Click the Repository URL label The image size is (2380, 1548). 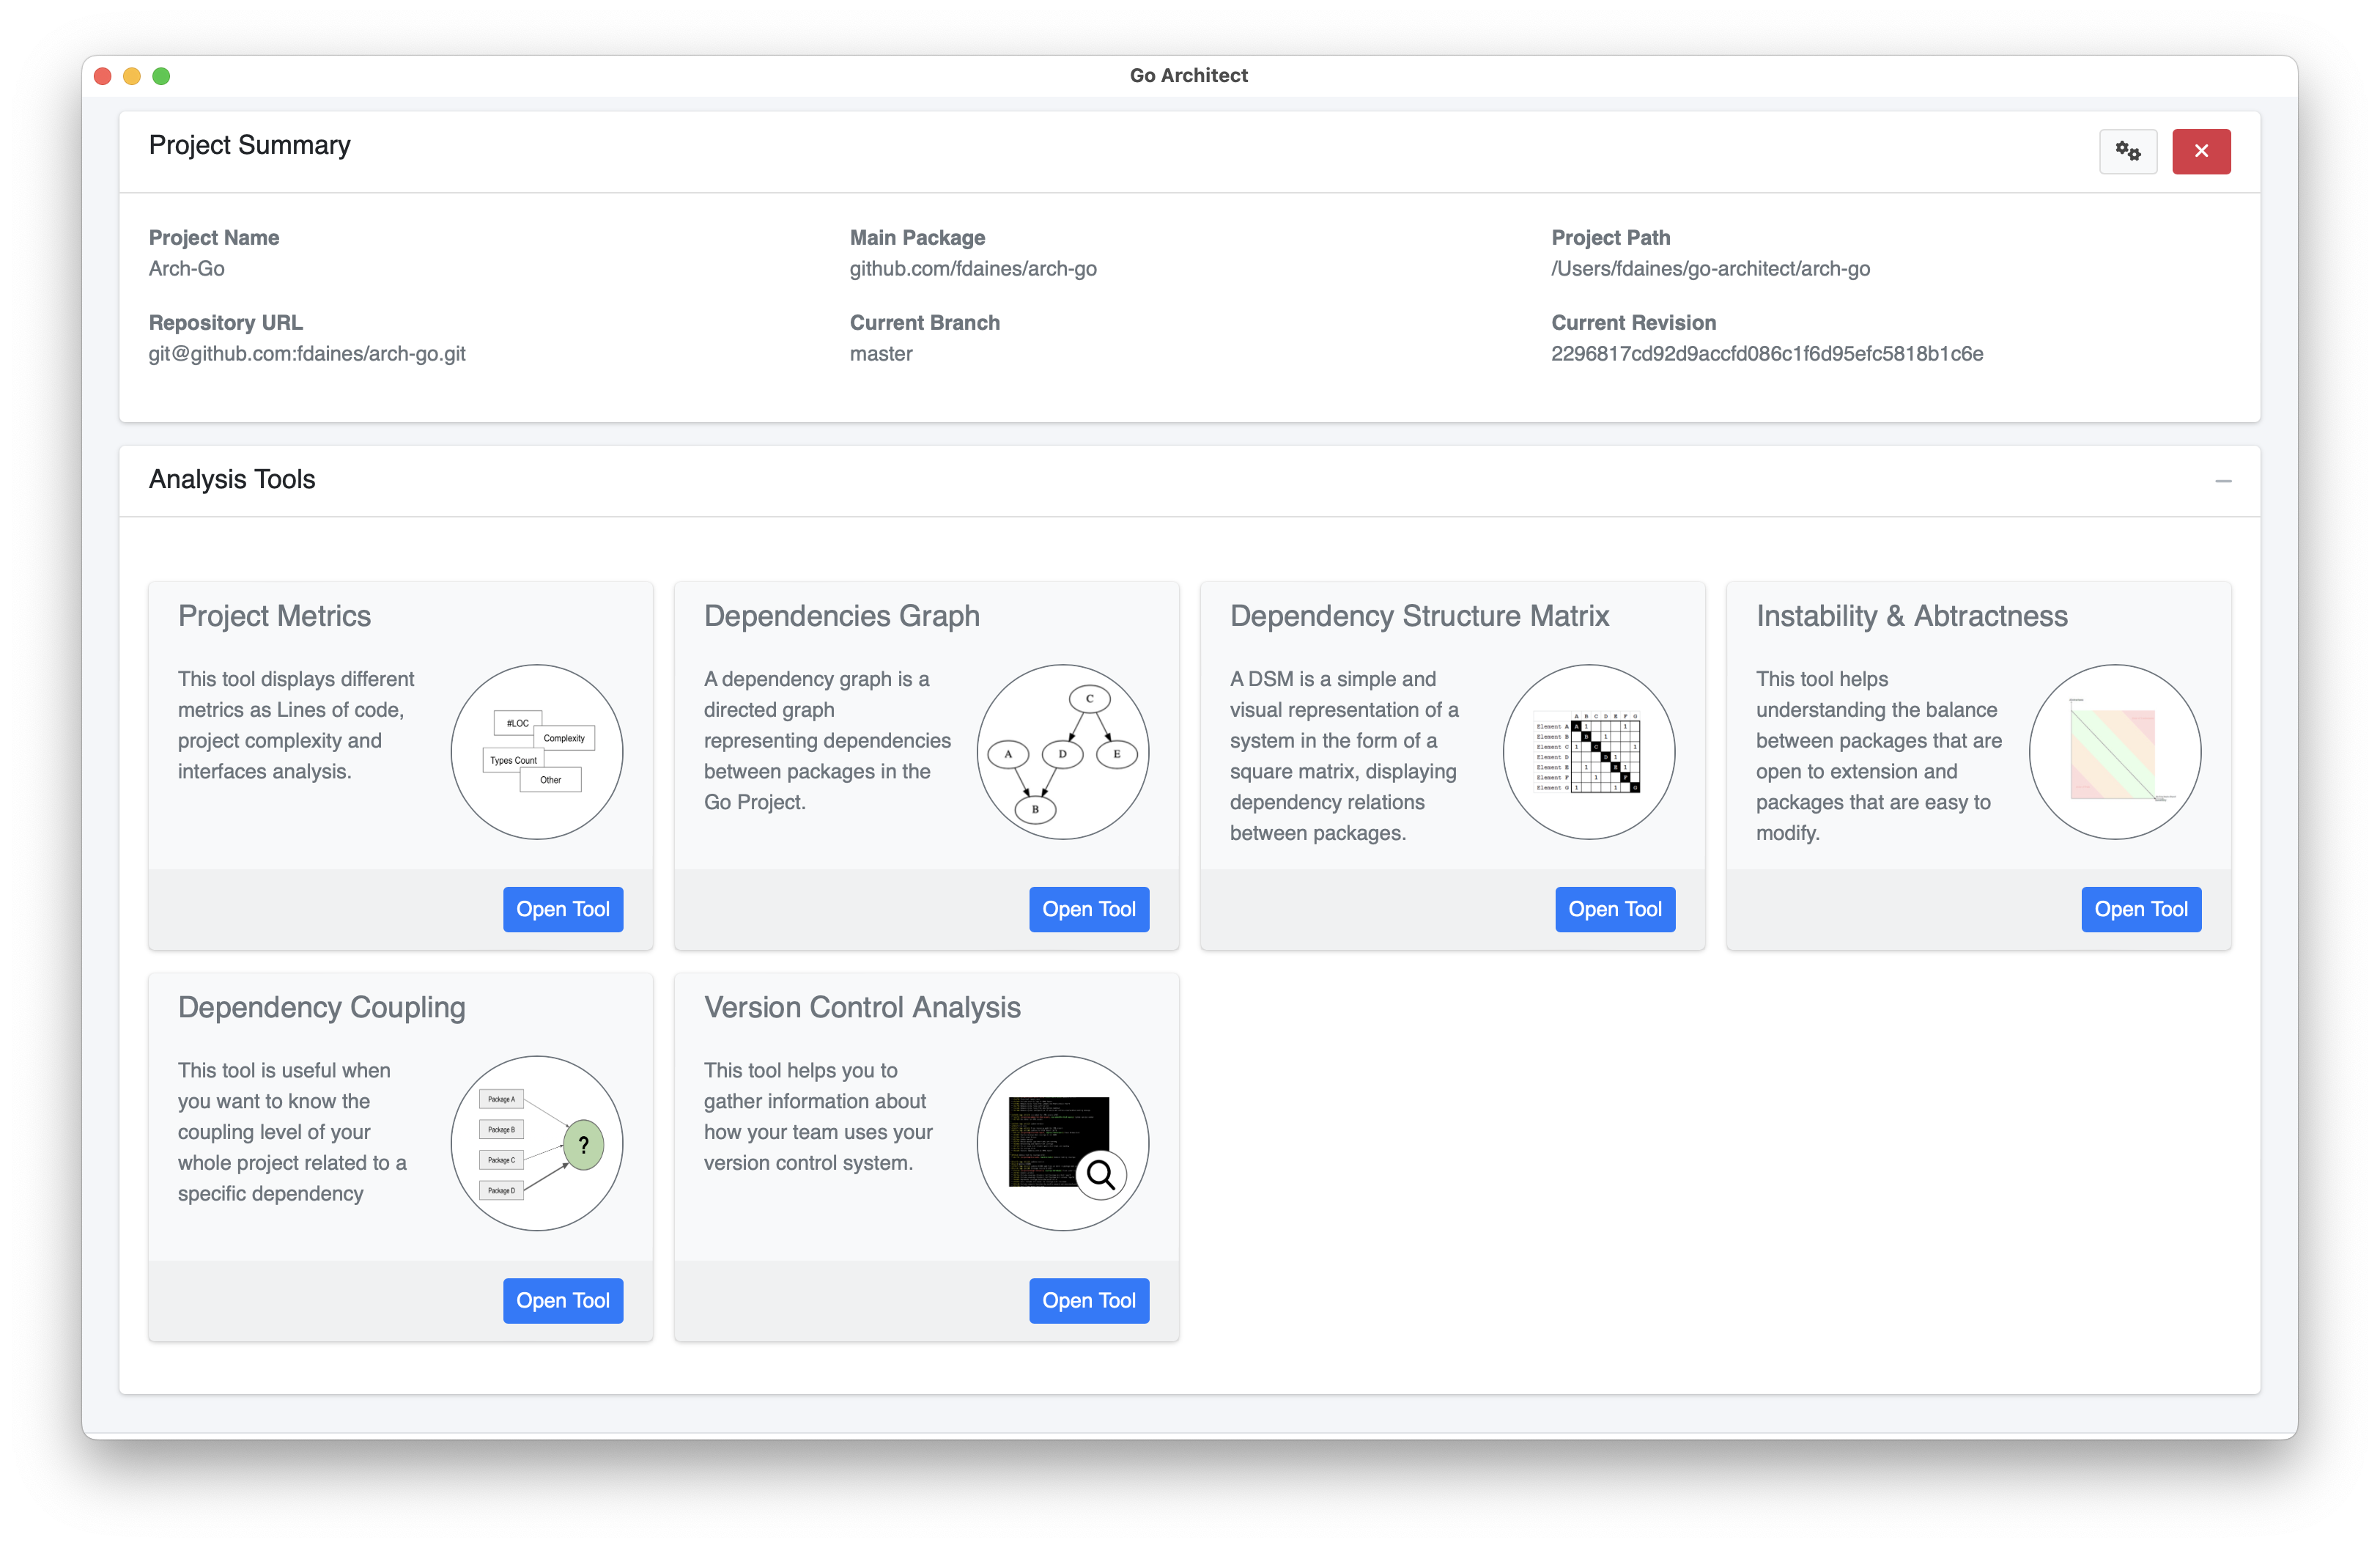pos(226,322)
